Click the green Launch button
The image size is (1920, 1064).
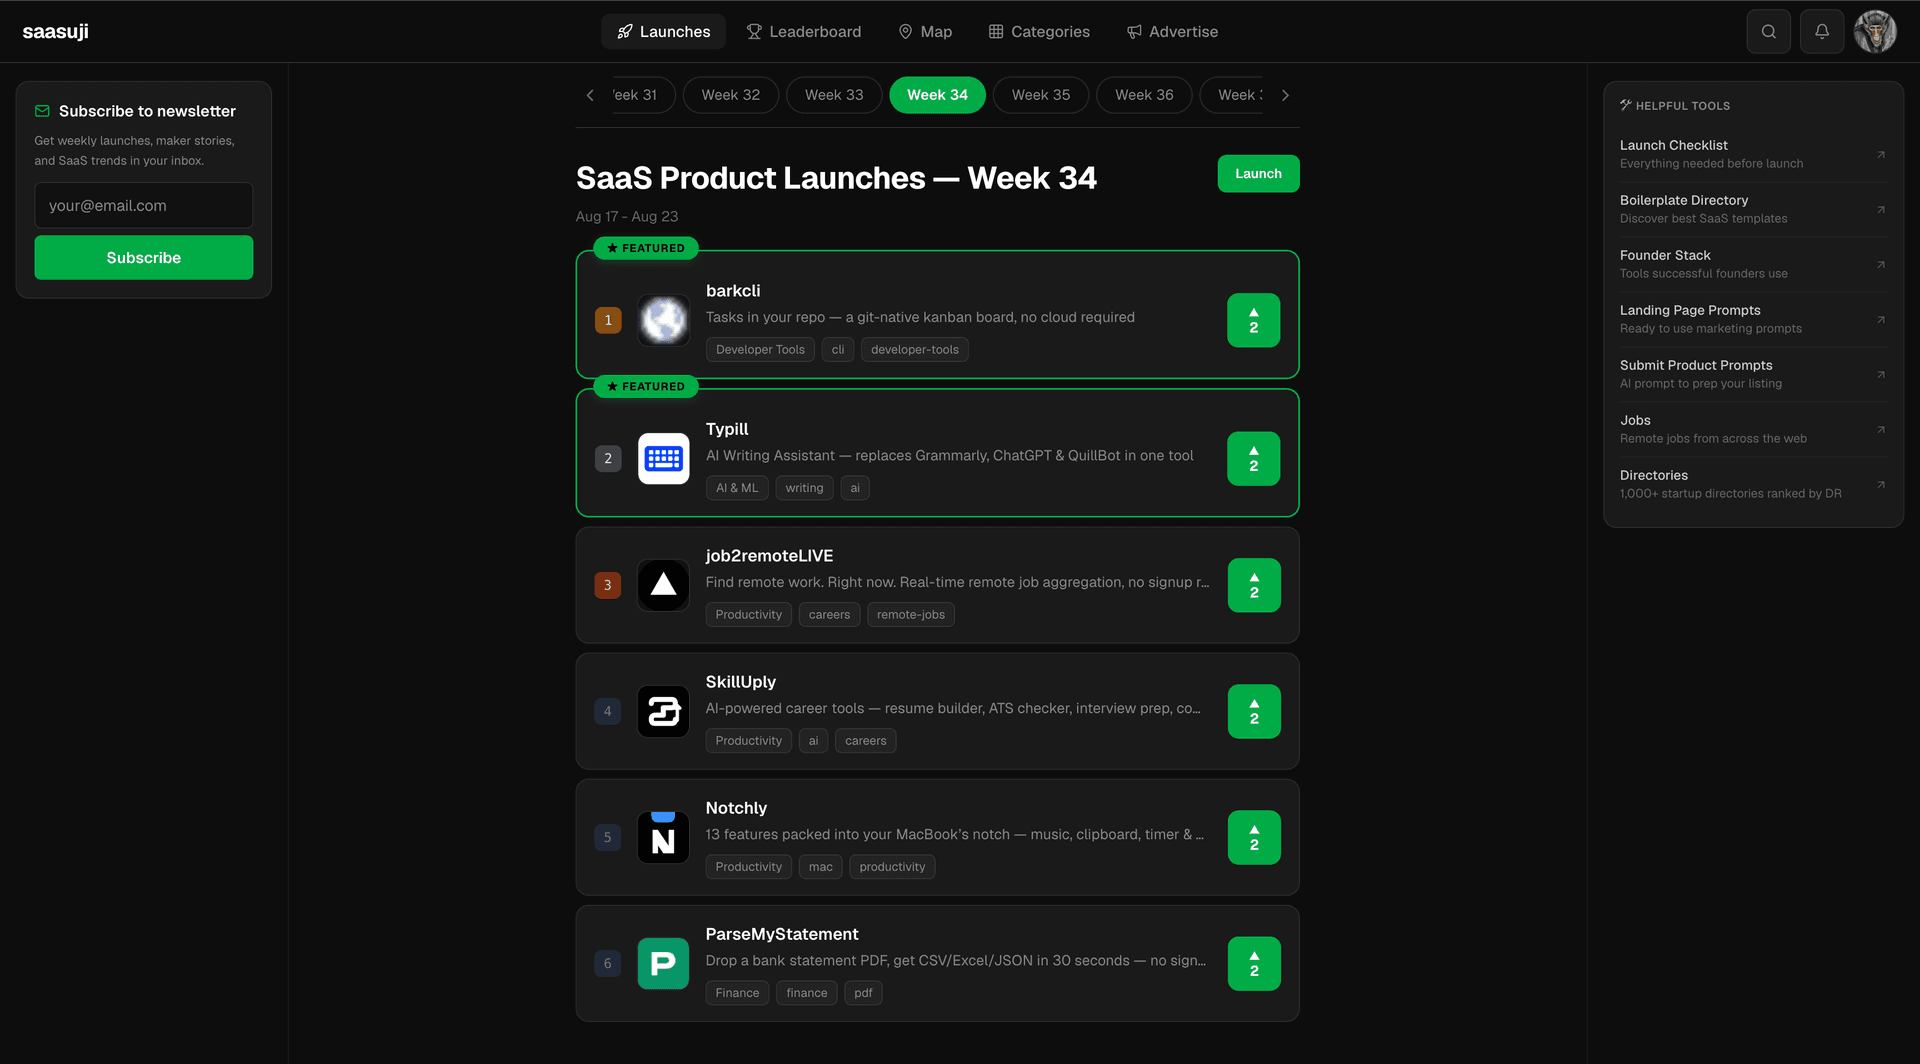click(1258, 174)
